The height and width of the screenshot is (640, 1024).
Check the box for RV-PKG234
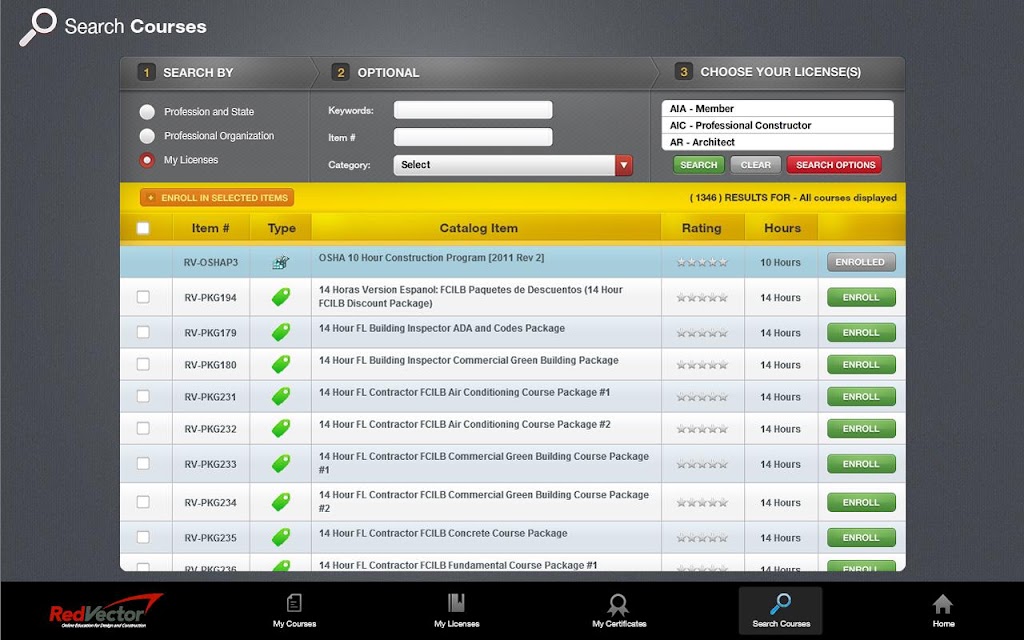pyautogui.click(x=143, y=502)
